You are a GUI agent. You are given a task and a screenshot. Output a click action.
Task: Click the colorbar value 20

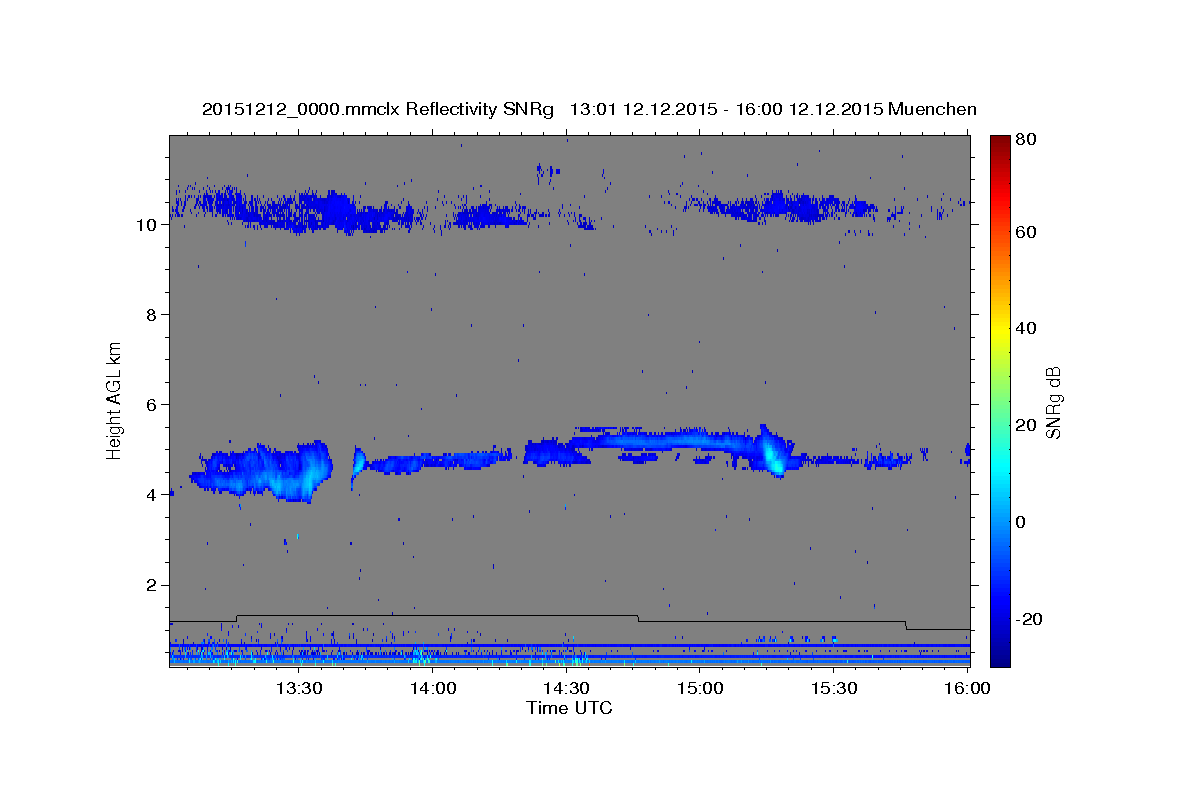pyautogui.click(x=1028, y=425)
